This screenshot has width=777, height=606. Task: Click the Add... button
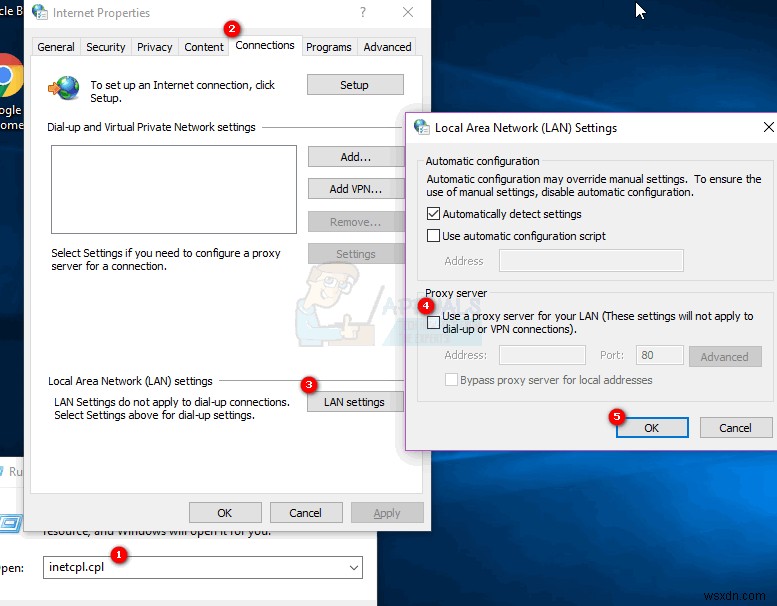point(355,157)
